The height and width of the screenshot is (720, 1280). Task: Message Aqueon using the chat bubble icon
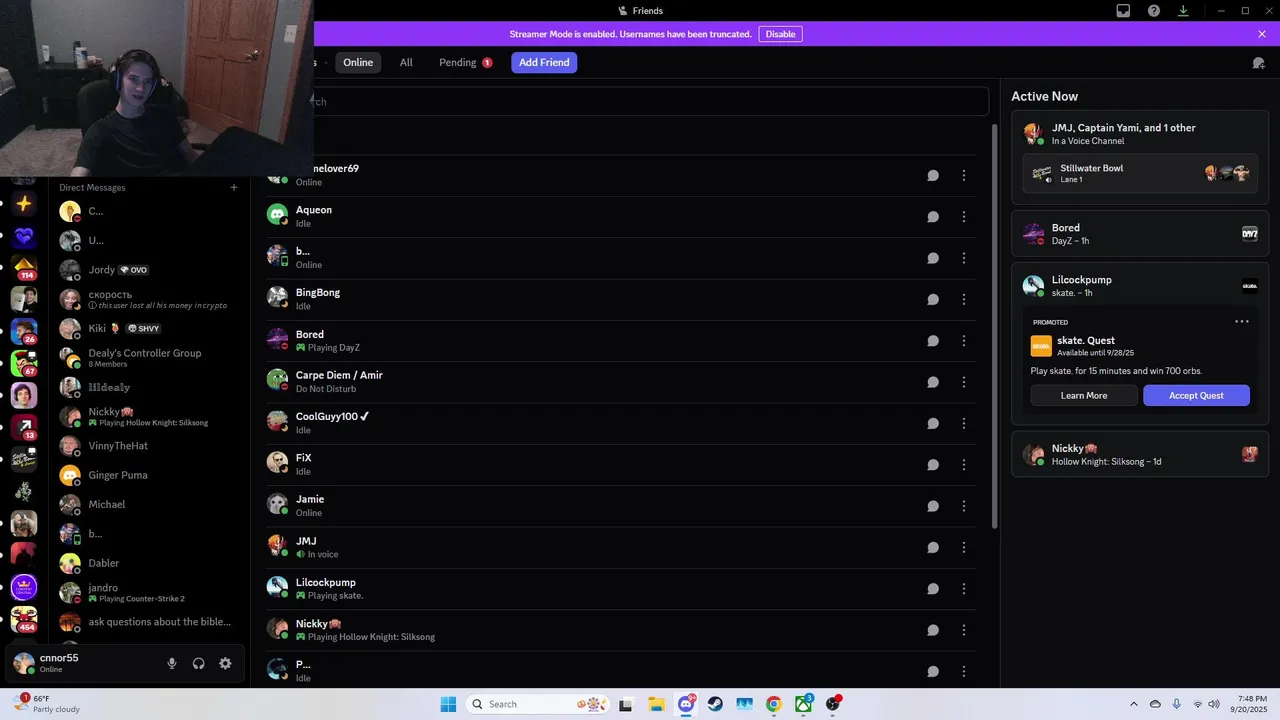933,217
